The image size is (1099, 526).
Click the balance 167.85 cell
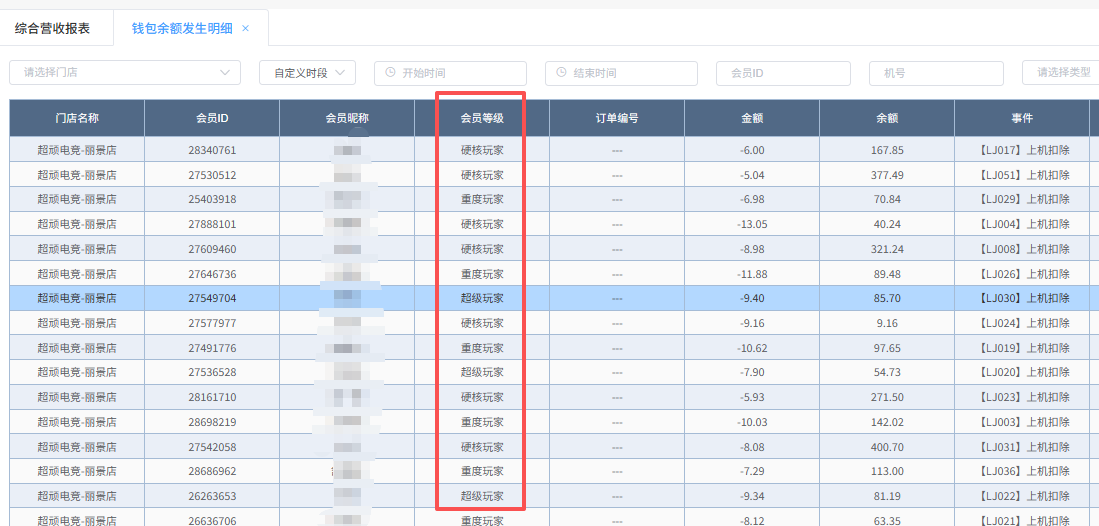coord(887,149)
